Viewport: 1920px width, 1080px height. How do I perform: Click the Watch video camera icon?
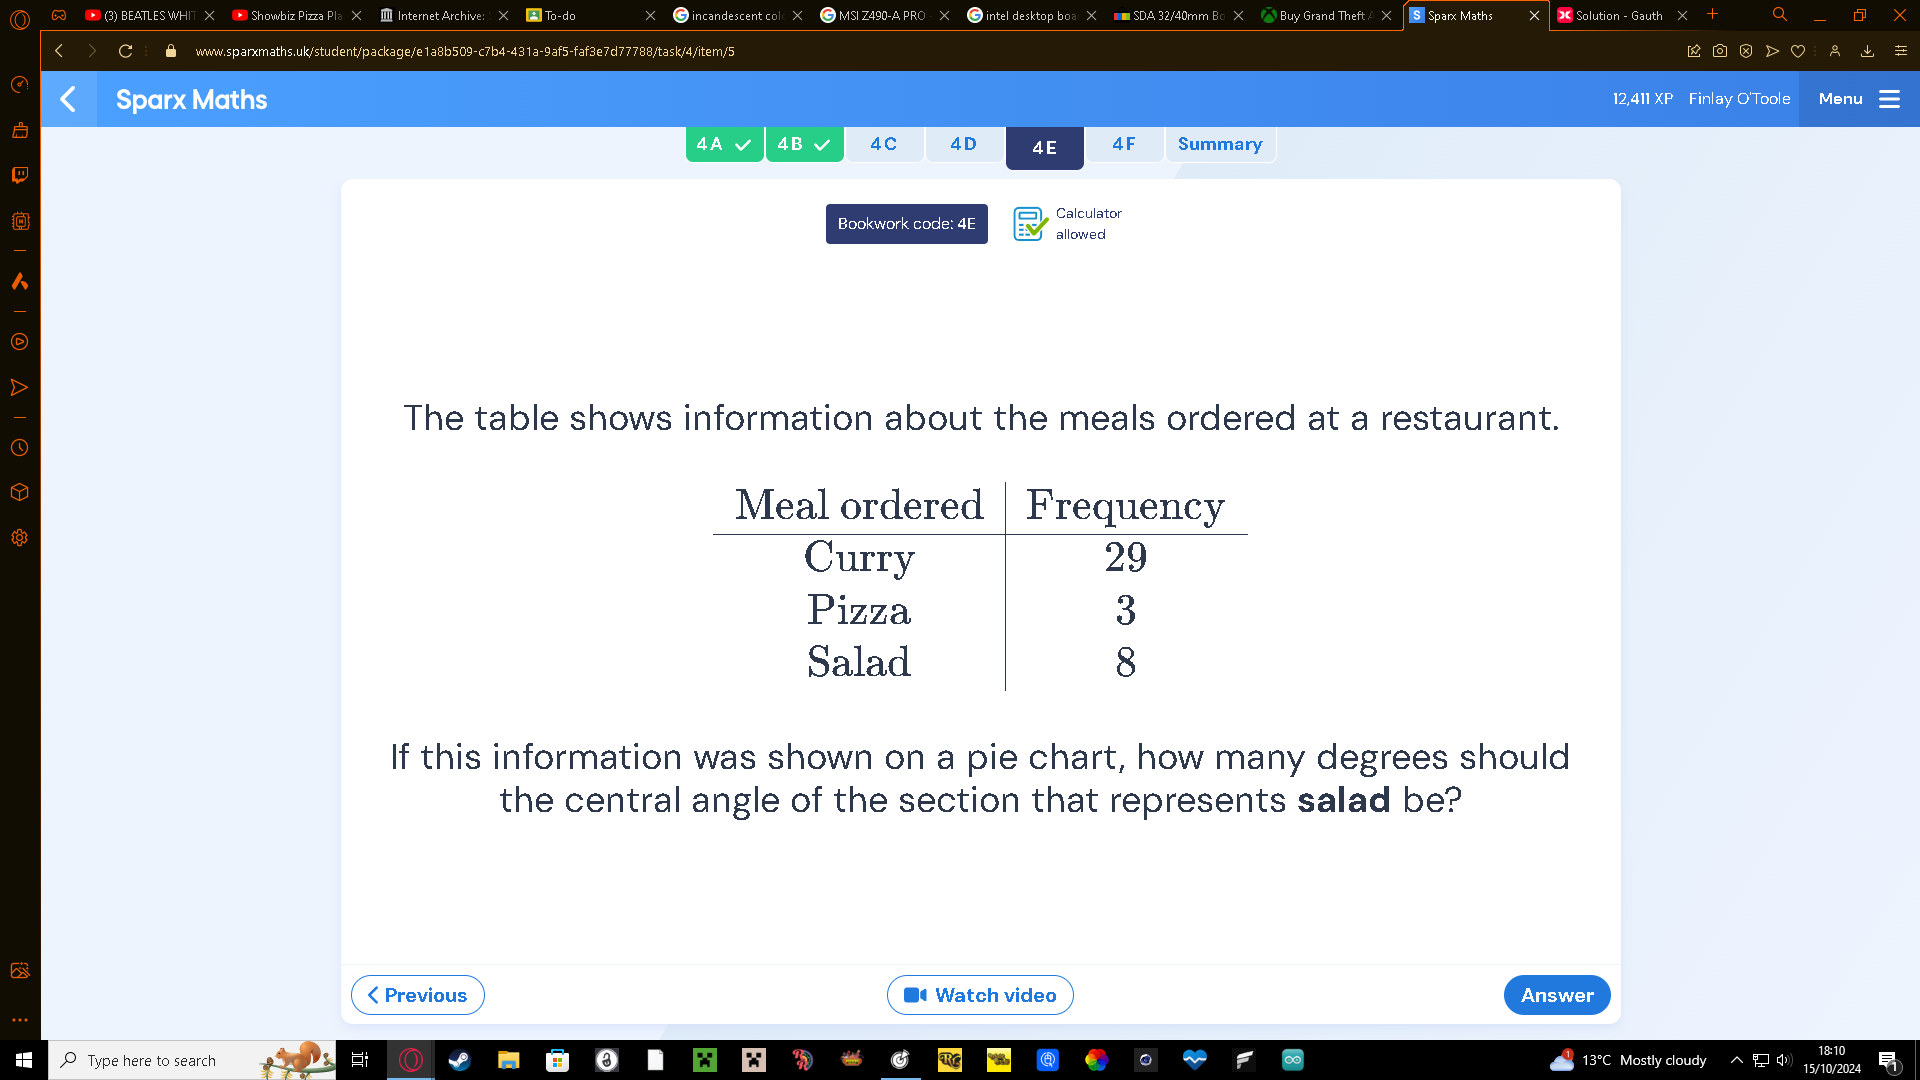915,994
